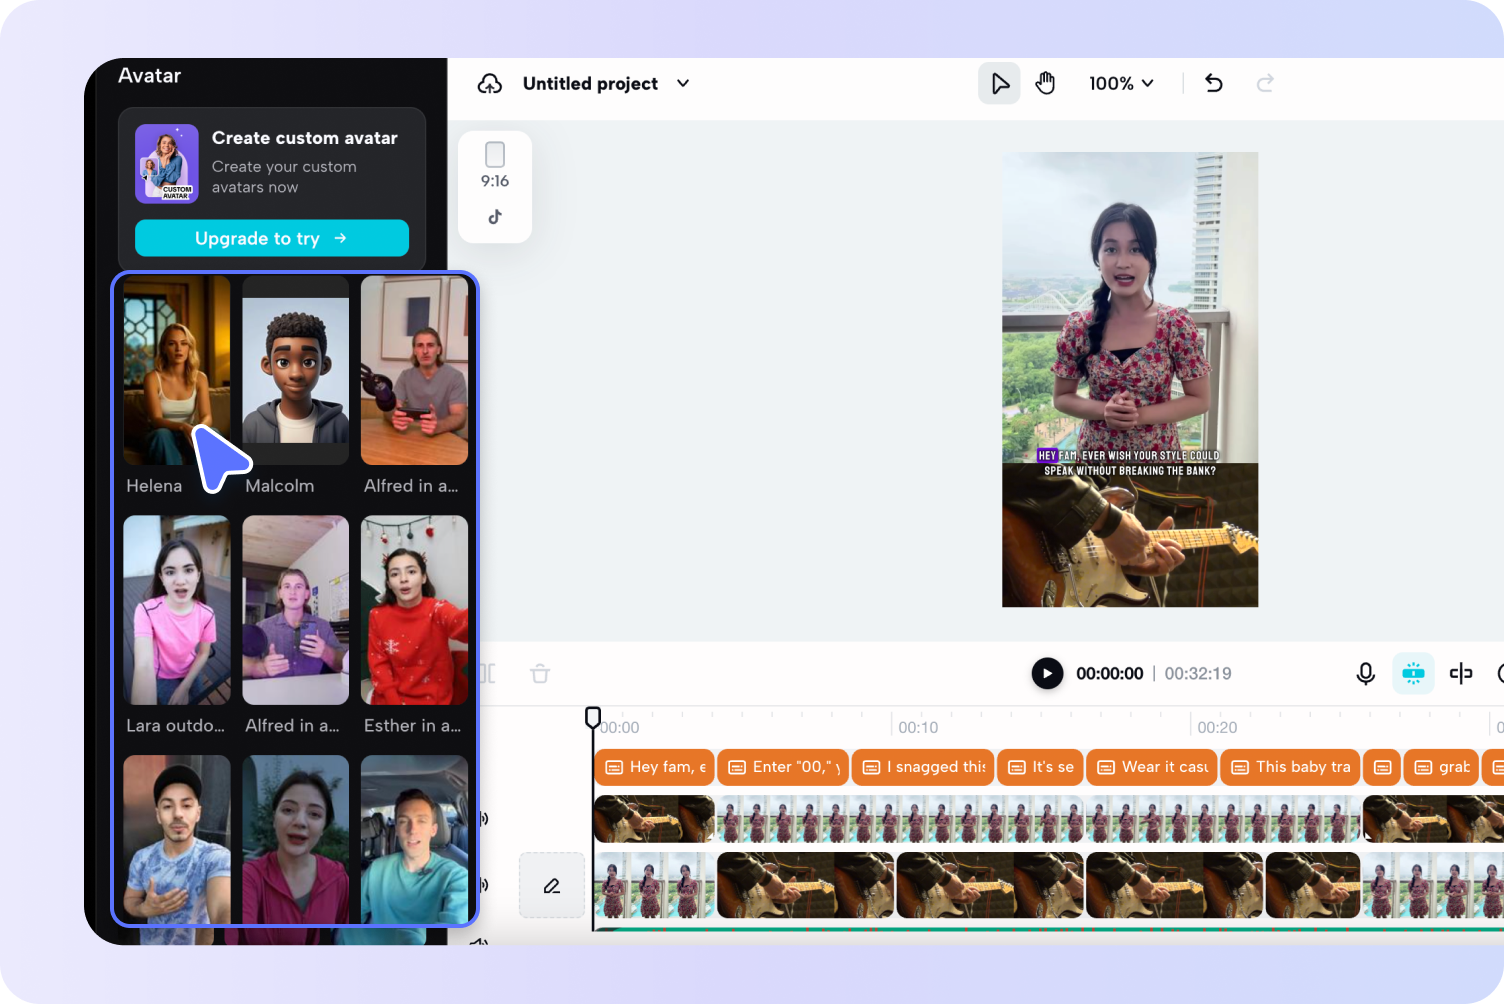Select the avatar of man in car

coord(414,838)
